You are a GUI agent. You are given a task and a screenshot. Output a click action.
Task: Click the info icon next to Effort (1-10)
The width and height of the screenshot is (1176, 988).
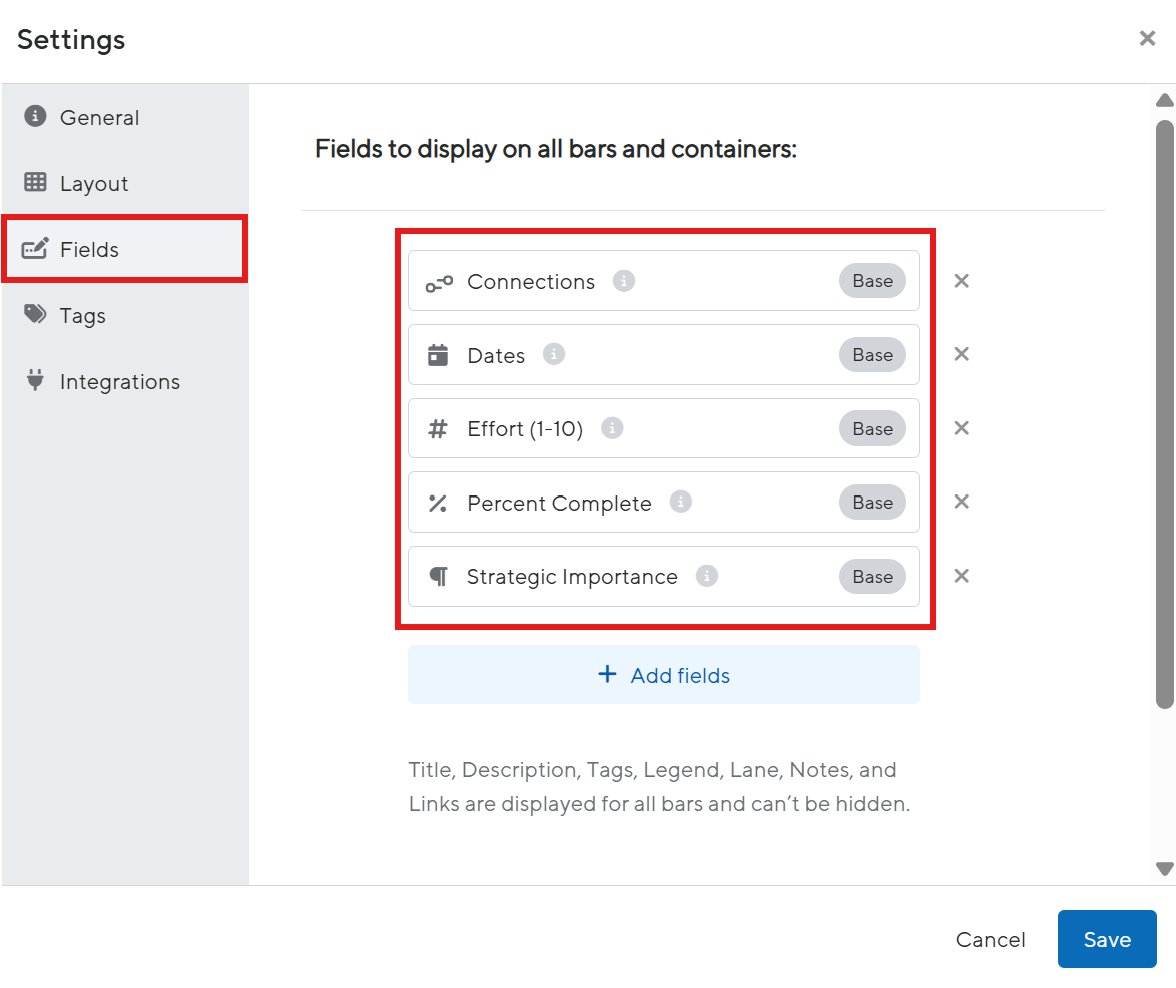coord(612,428)
